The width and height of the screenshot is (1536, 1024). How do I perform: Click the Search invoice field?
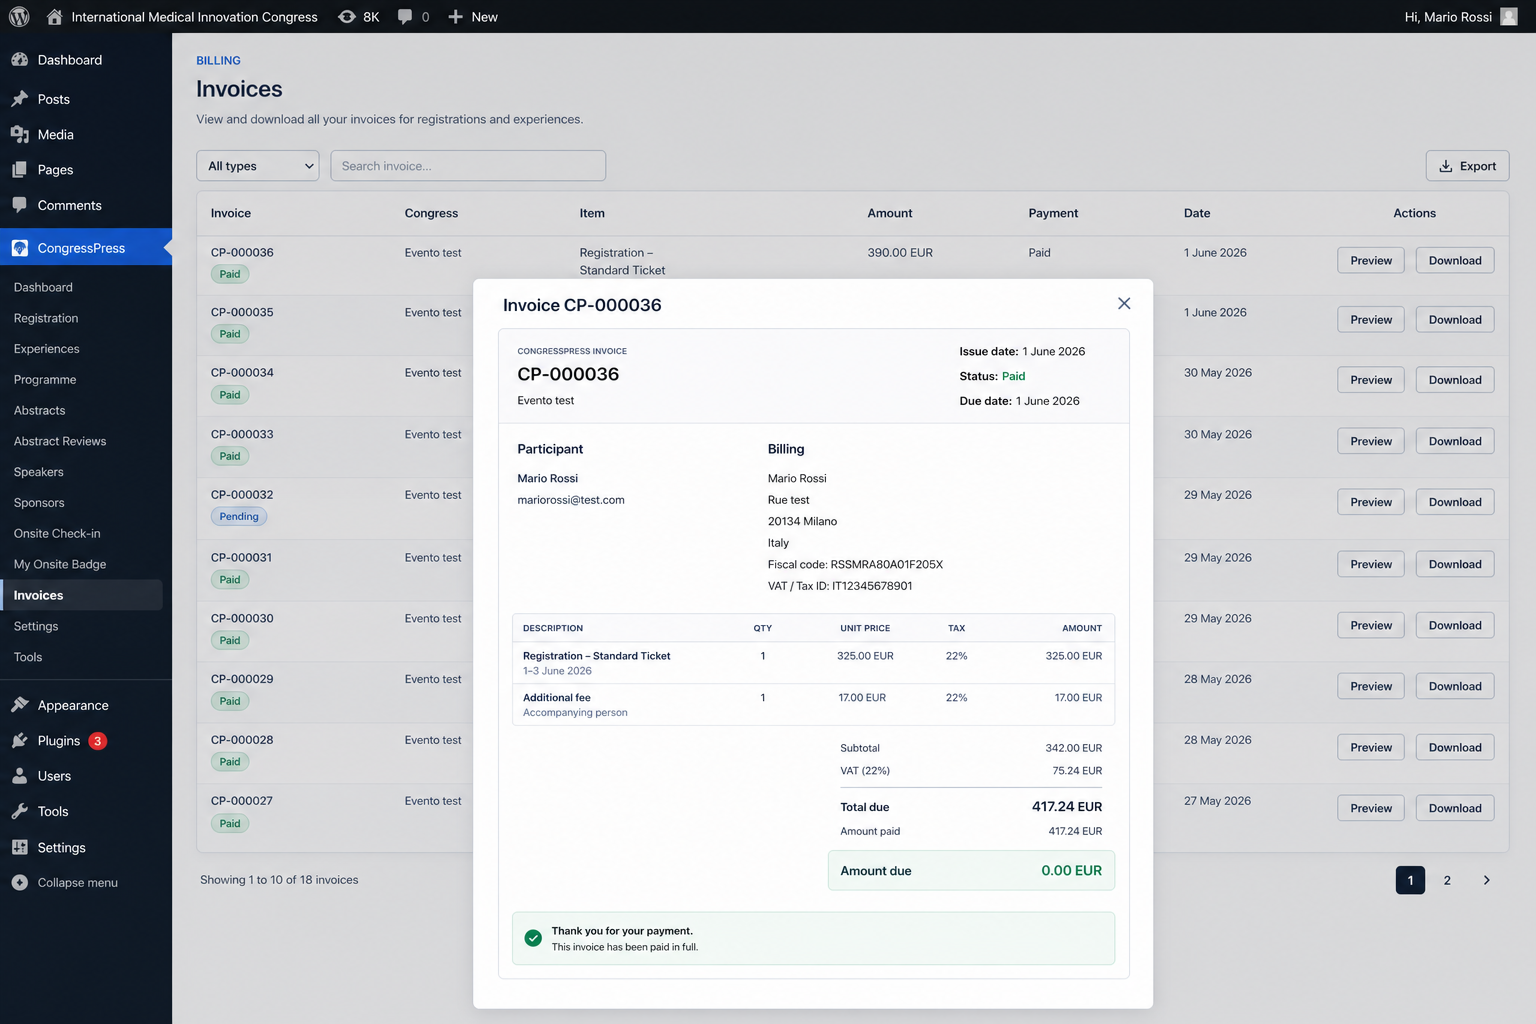(x=468, y=166)
